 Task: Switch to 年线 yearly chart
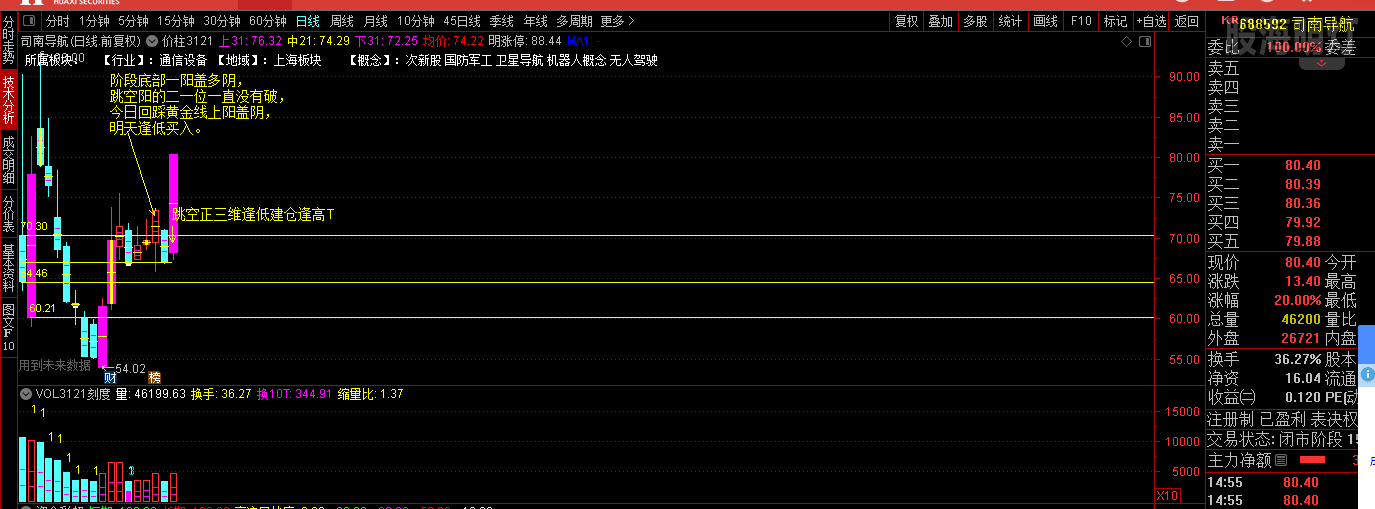[536, 21]
